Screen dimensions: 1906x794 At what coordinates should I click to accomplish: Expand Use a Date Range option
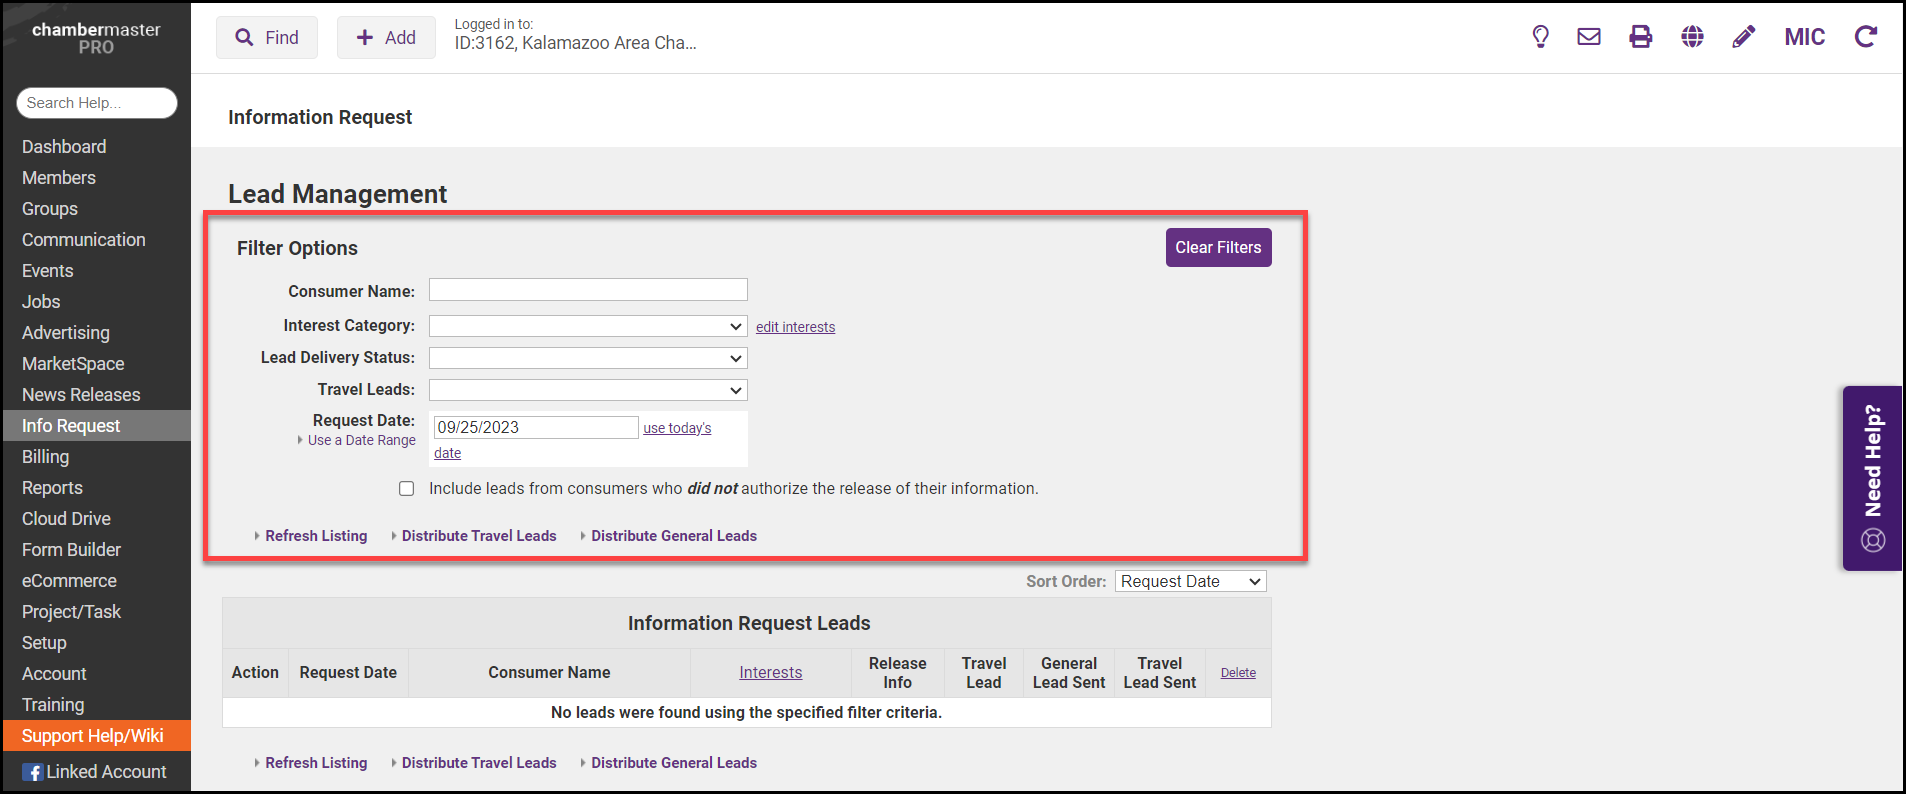360,441
